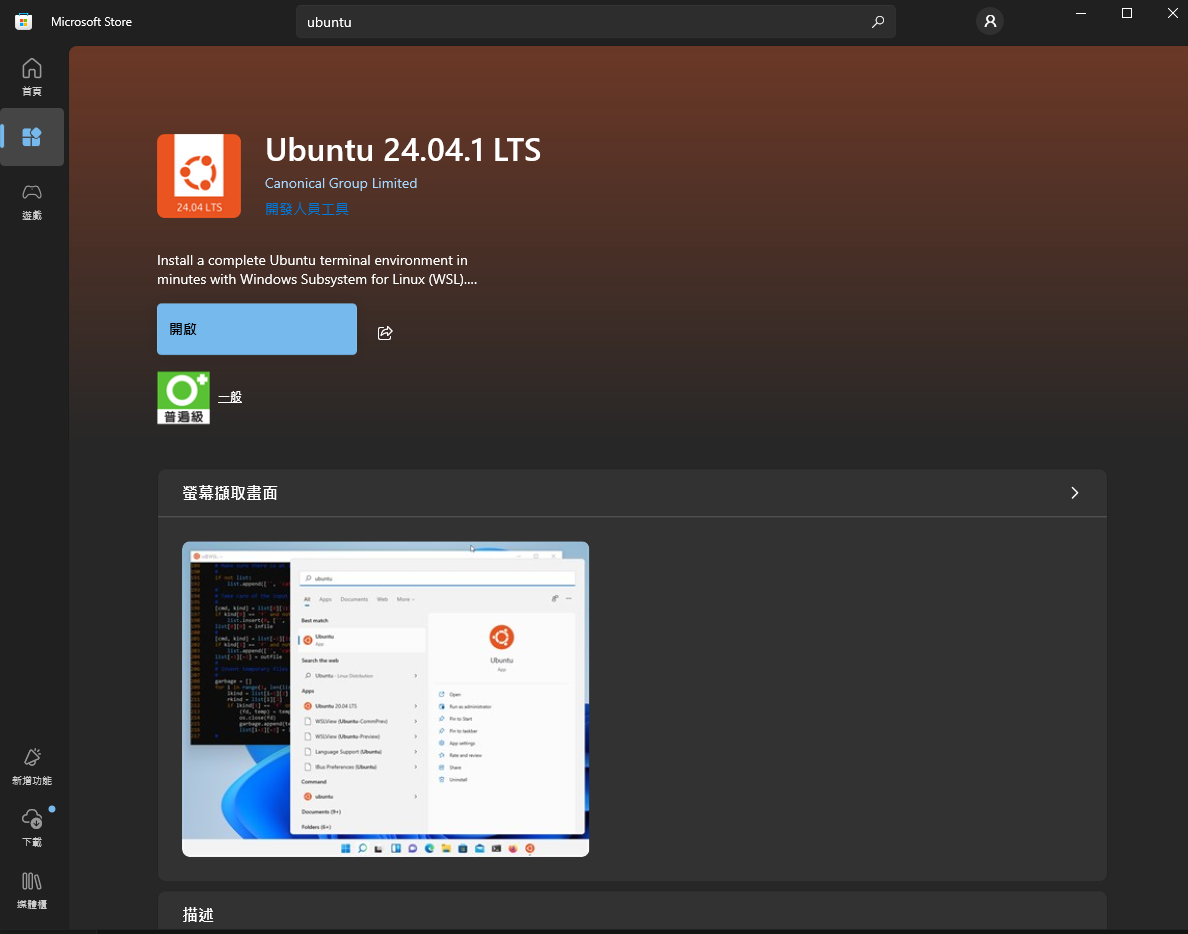The width and height of the screenshot is (1188, 934).
Task: Open the user account profile icon
Action: point(989,21)
